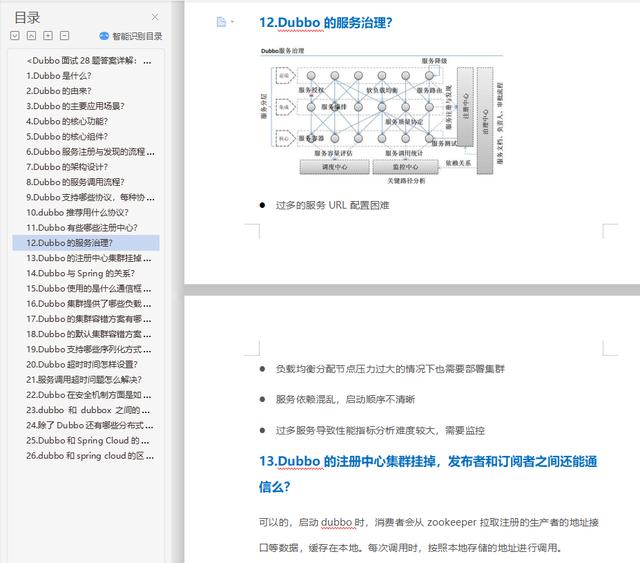The height and width of the screenshot is (563, 640).
Task: Select outline item 9.Dubbo 支持哪些协议
Action: [x=90, y=197]
